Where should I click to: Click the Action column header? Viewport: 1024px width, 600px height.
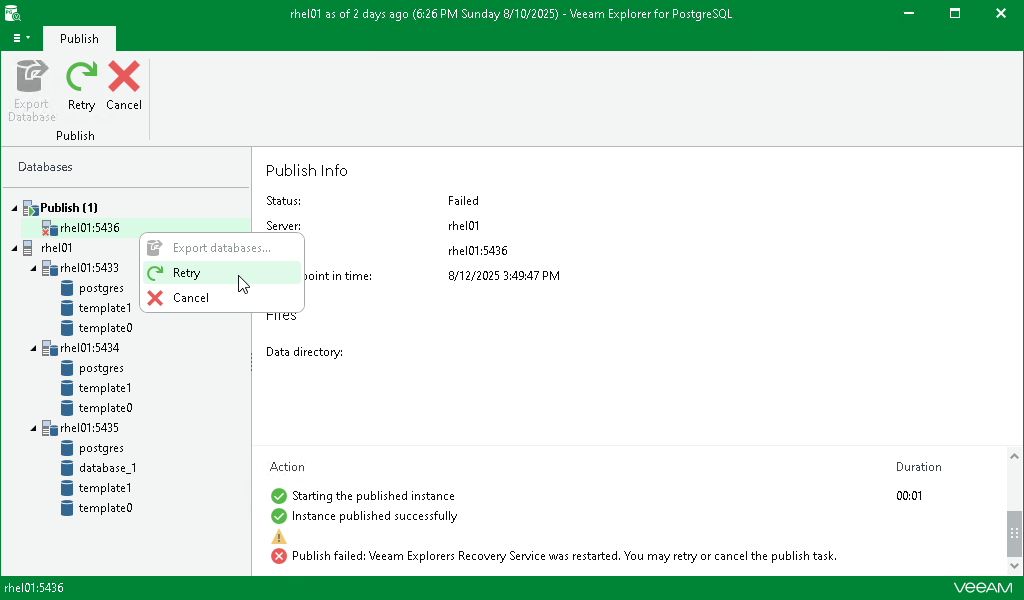coord(287,467)
